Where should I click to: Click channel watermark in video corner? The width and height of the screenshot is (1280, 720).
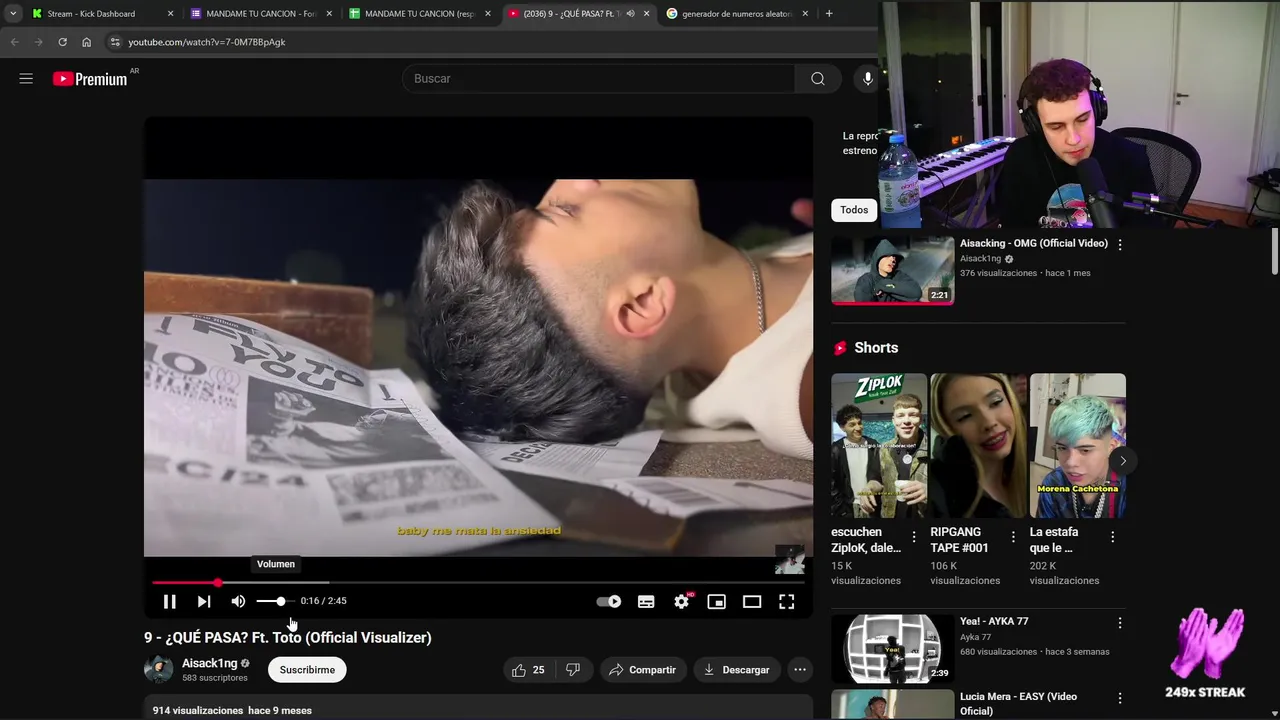point(789,559)
